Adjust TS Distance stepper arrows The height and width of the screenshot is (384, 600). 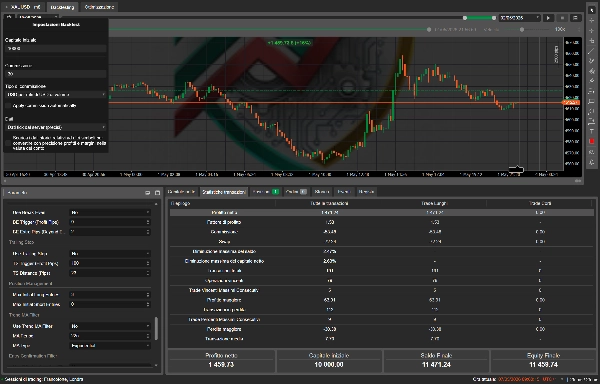(148, 273)
